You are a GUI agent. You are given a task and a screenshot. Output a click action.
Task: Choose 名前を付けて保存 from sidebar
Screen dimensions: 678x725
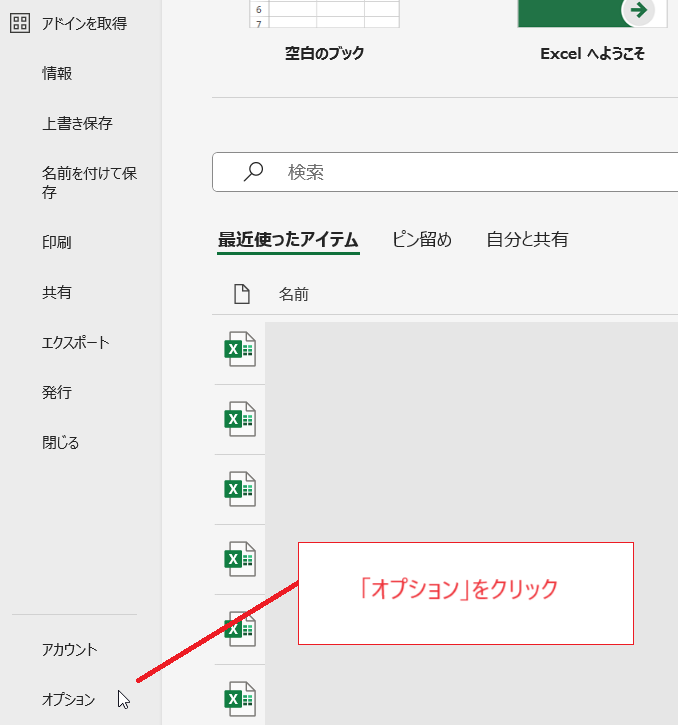(89, 182)
